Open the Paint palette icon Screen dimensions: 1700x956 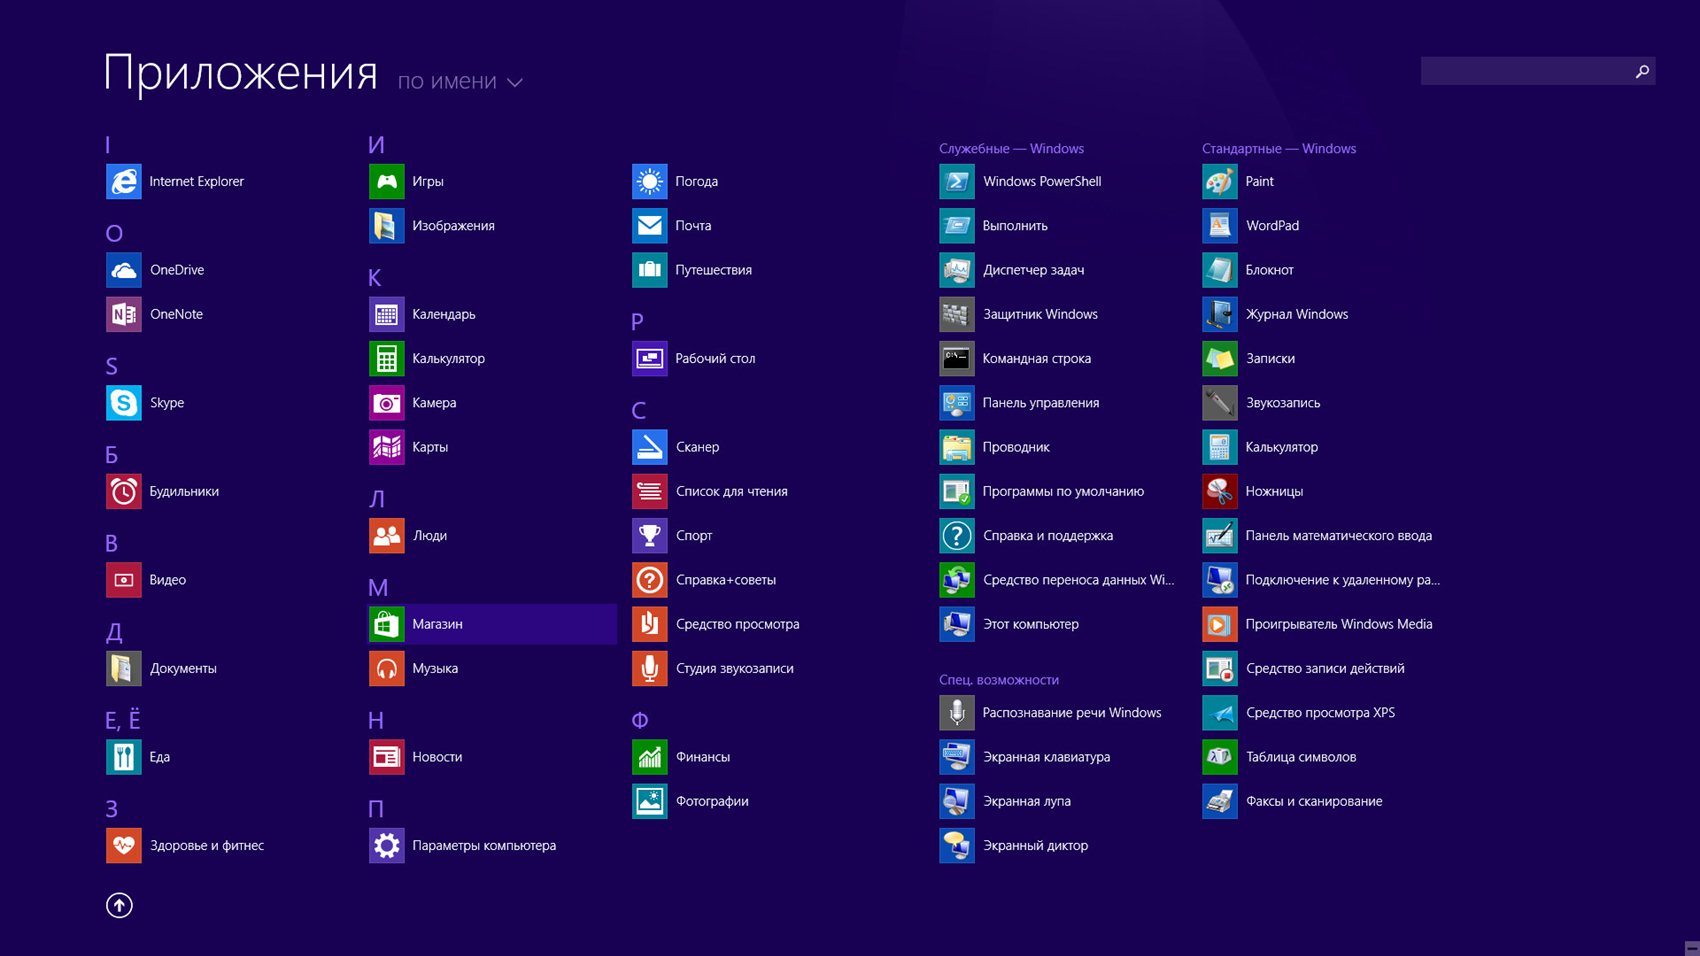pyautogui.click(x=1220, y=181)
